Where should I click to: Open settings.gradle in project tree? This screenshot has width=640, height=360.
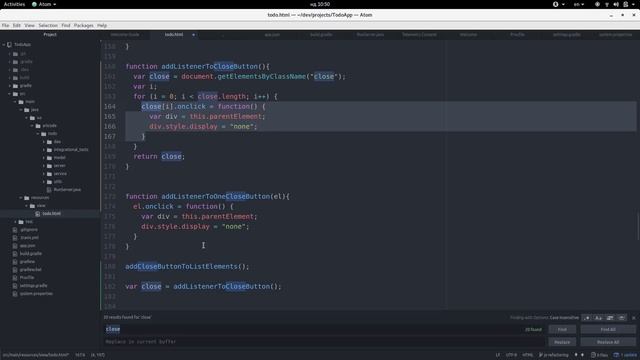click(33, 286)
